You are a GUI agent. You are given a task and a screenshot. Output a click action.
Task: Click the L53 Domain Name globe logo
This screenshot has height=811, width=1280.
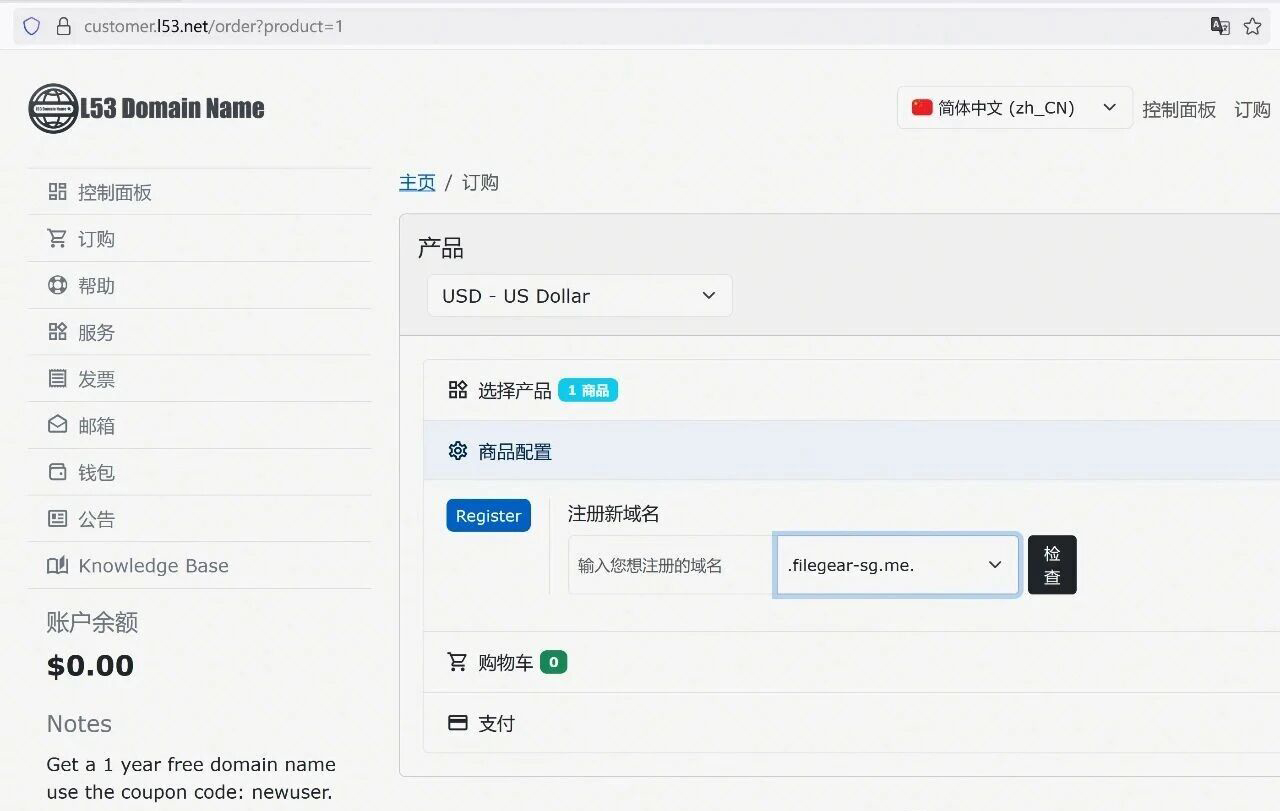point(53,108)
